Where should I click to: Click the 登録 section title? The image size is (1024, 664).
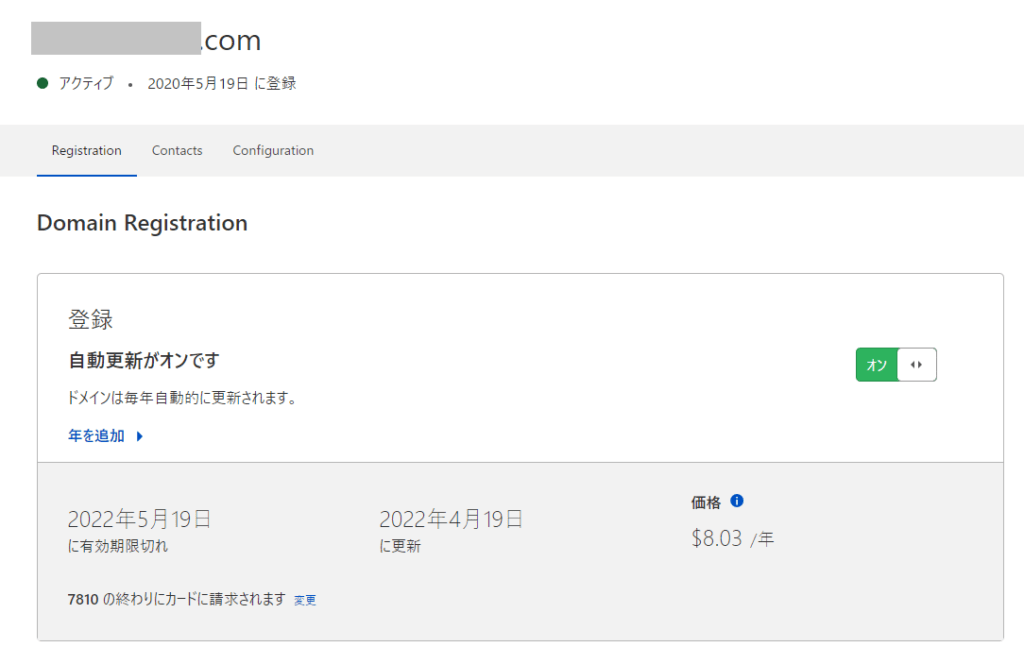click(90, 320)
